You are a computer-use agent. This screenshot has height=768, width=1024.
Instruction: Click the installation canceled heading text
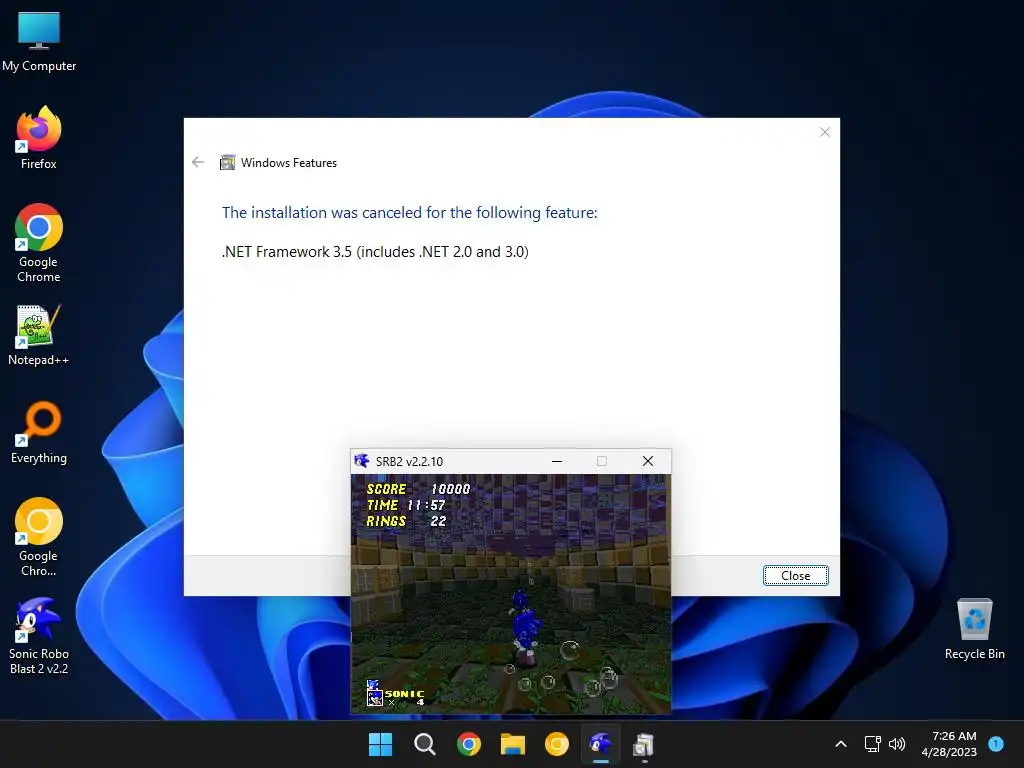pos(409,212)
